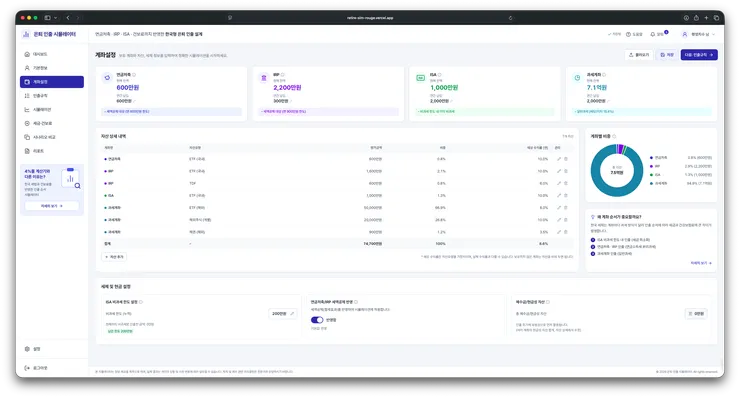740x398 pixels.
Task: Click the bank icon on IRP card
Action: click(x=264, y=78)
